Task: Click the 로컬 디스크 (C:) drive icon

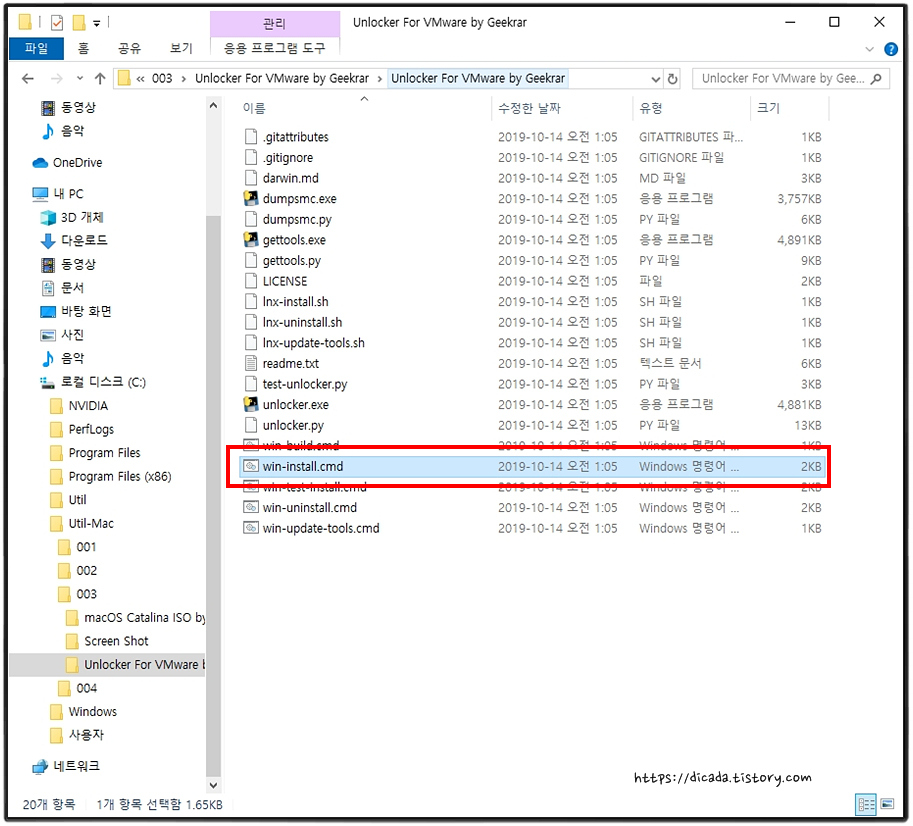Action: click(48, 382)
